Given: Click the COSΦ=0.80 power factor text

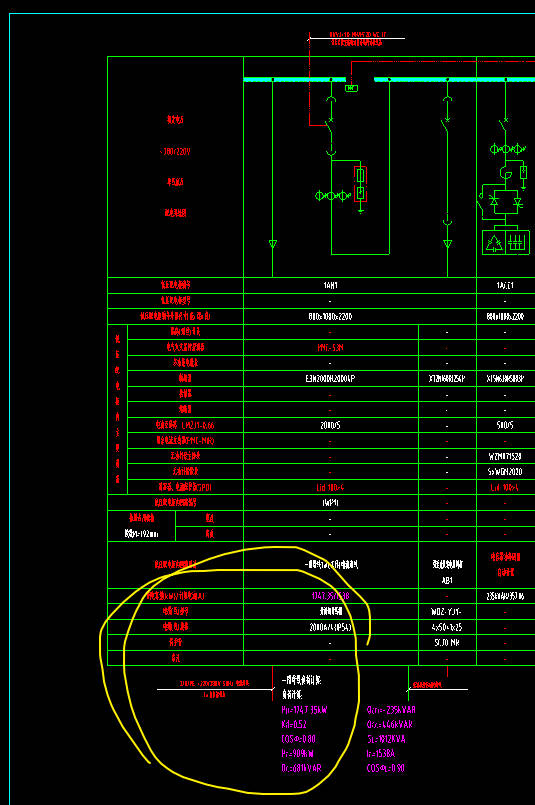Looking at the screenshot, I should point(298,739).
